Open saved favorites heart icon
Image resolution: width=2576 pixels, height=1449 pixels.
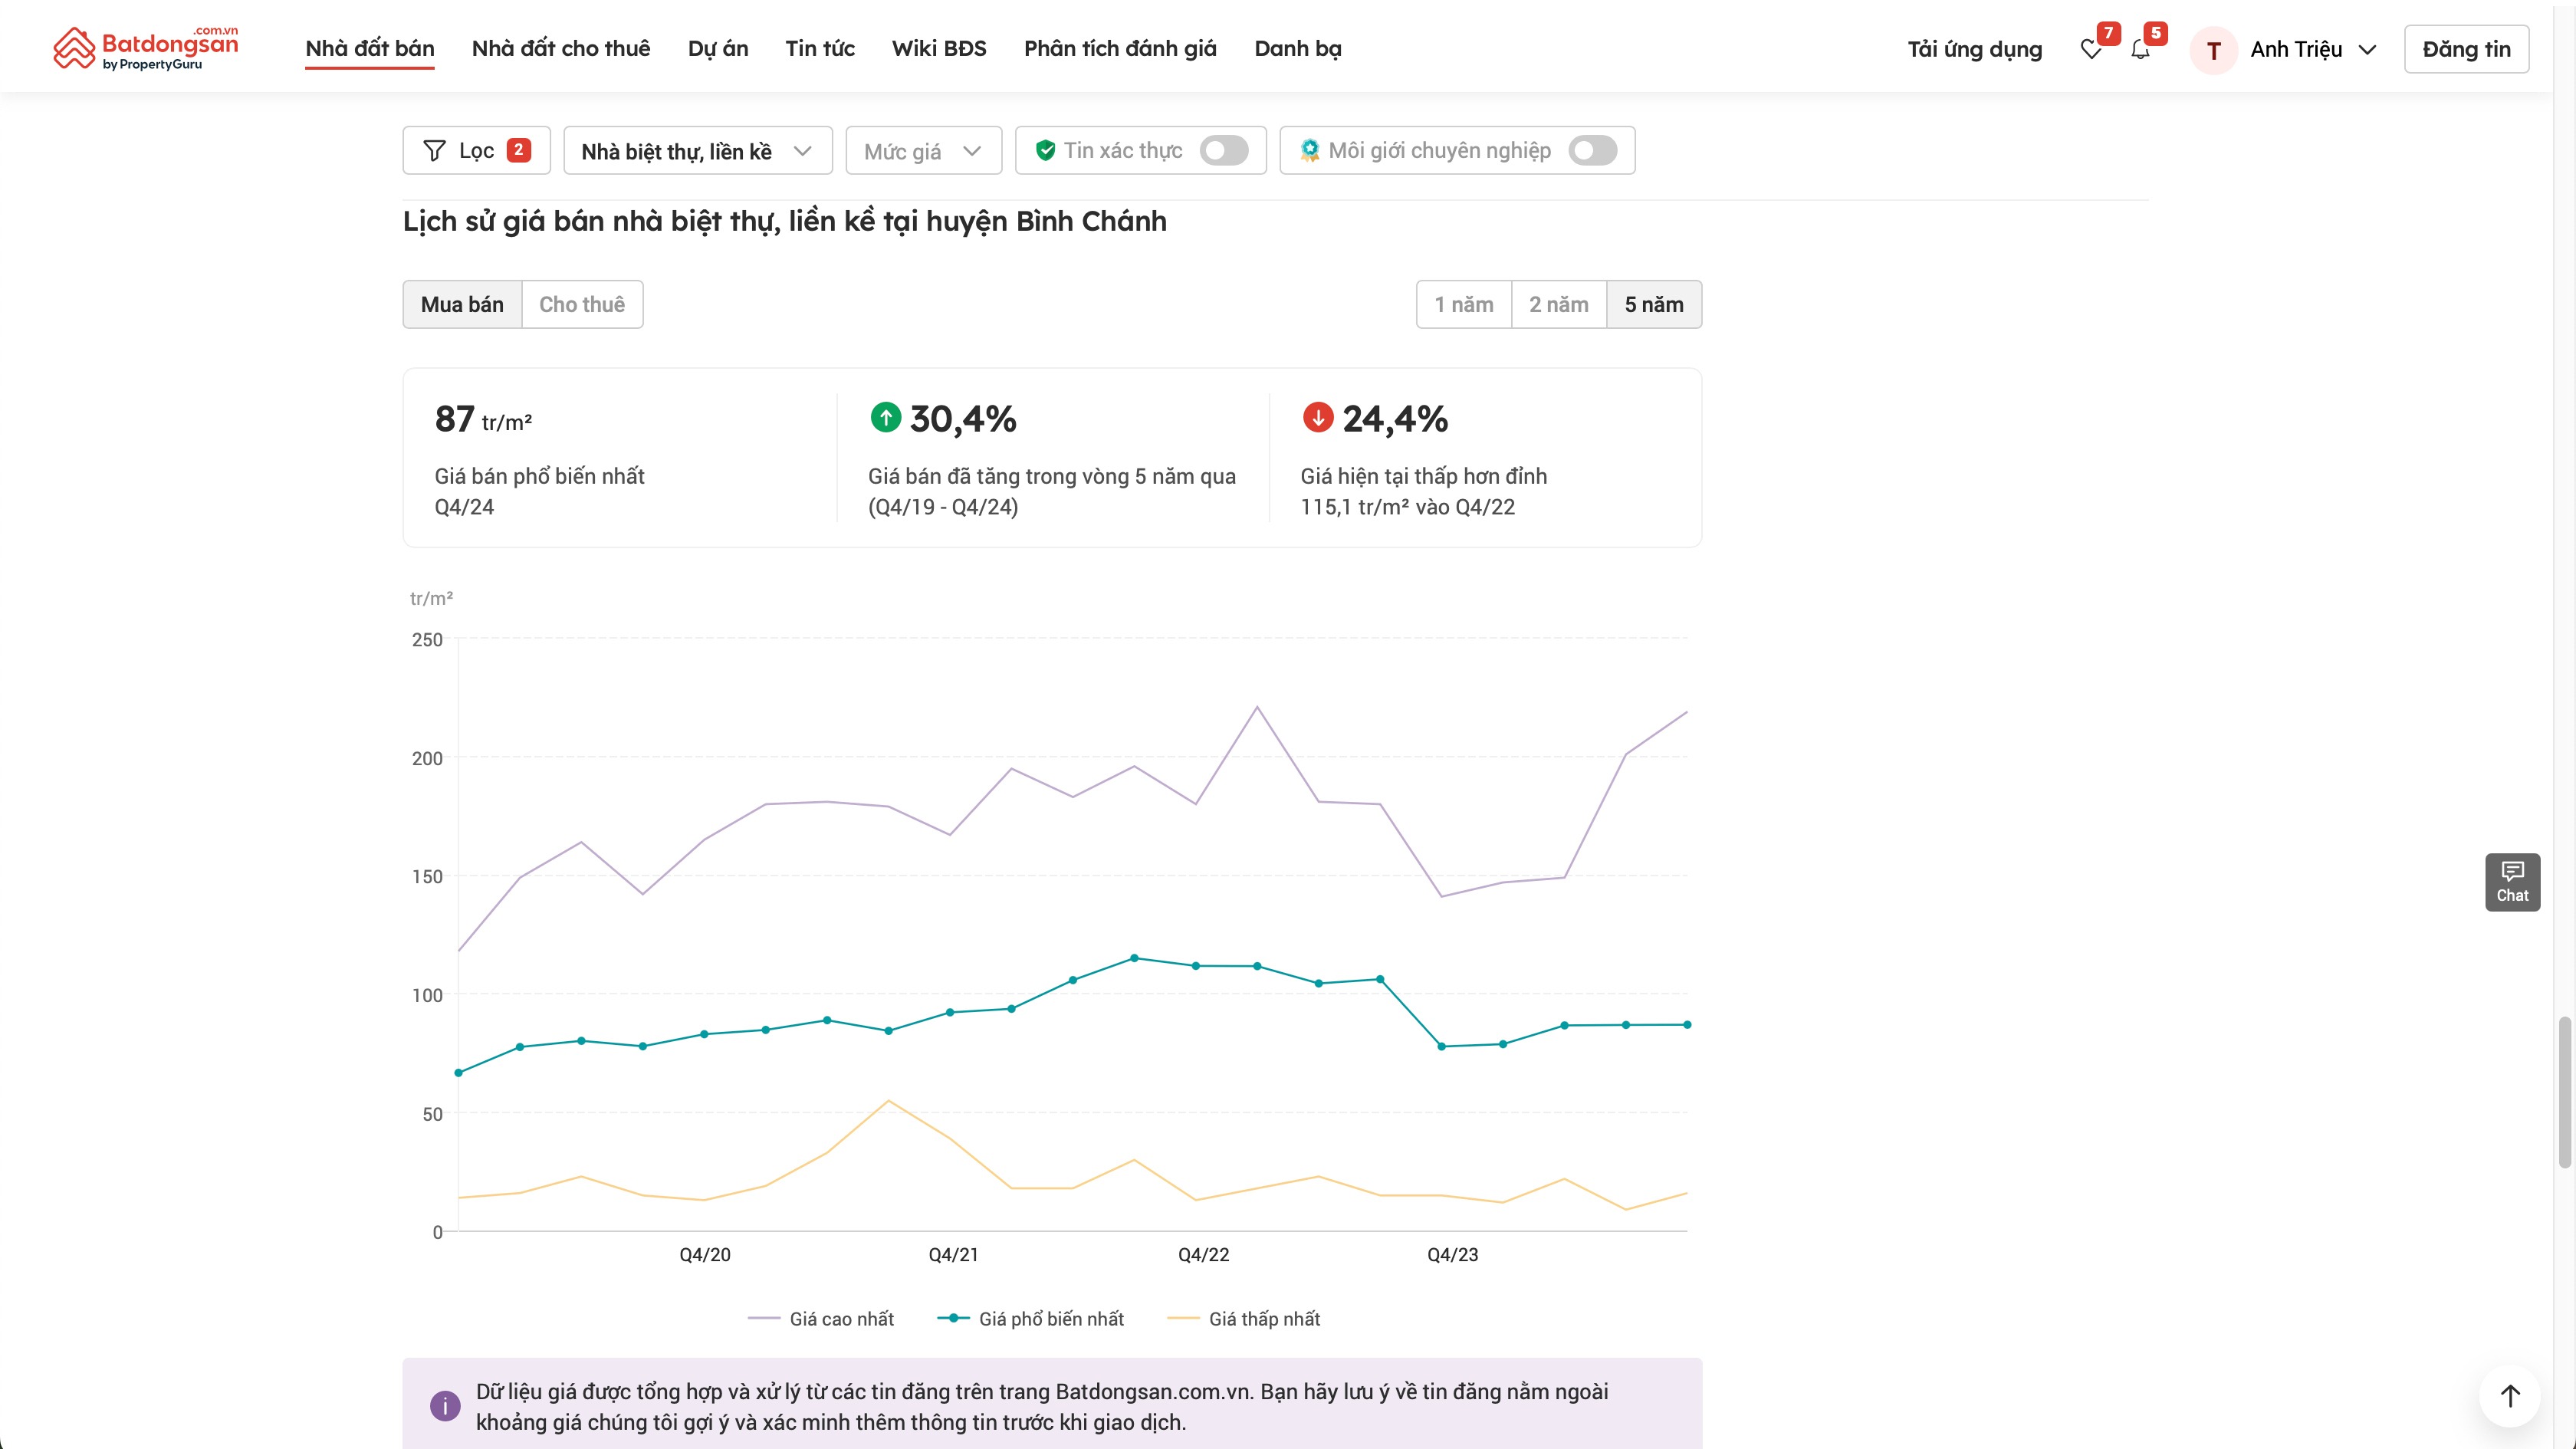click(x=2090, y=49)
